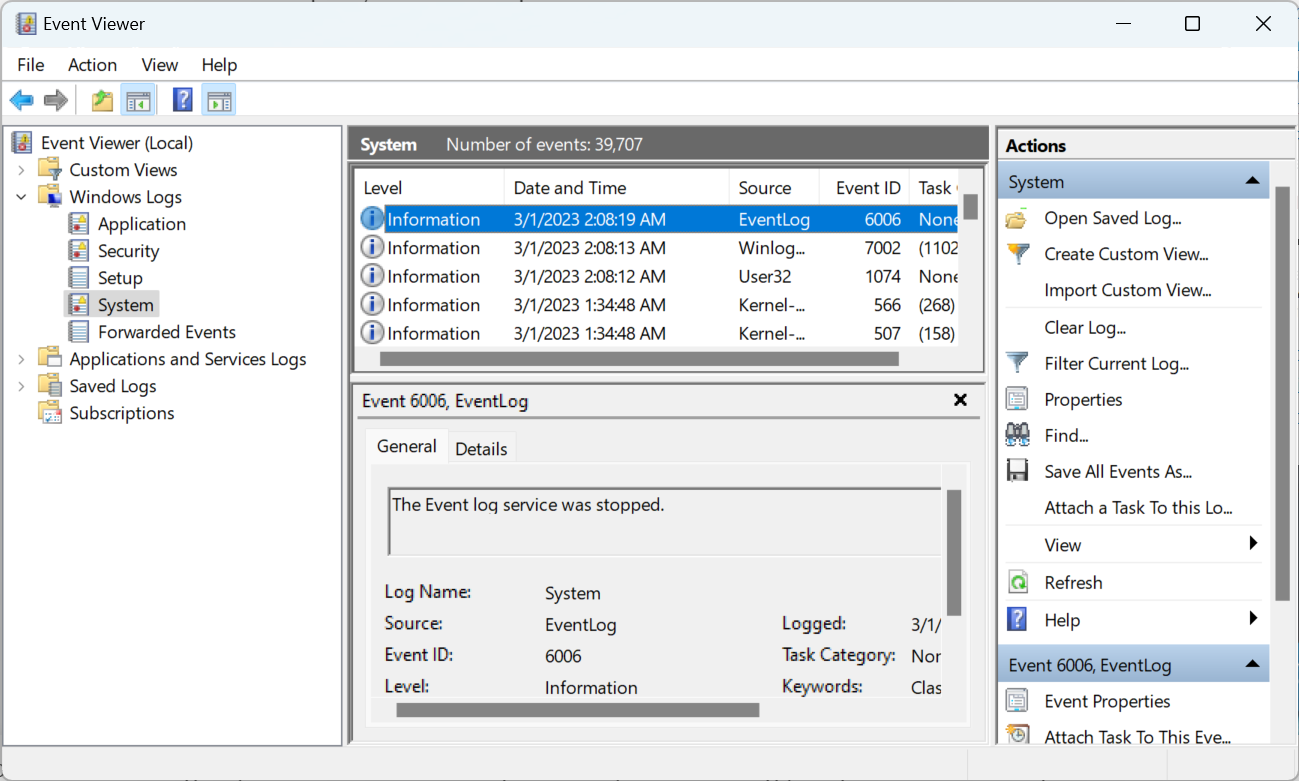Click the Create Custom View funnel icon
1299x781 pixels.
click(1017, 254)
